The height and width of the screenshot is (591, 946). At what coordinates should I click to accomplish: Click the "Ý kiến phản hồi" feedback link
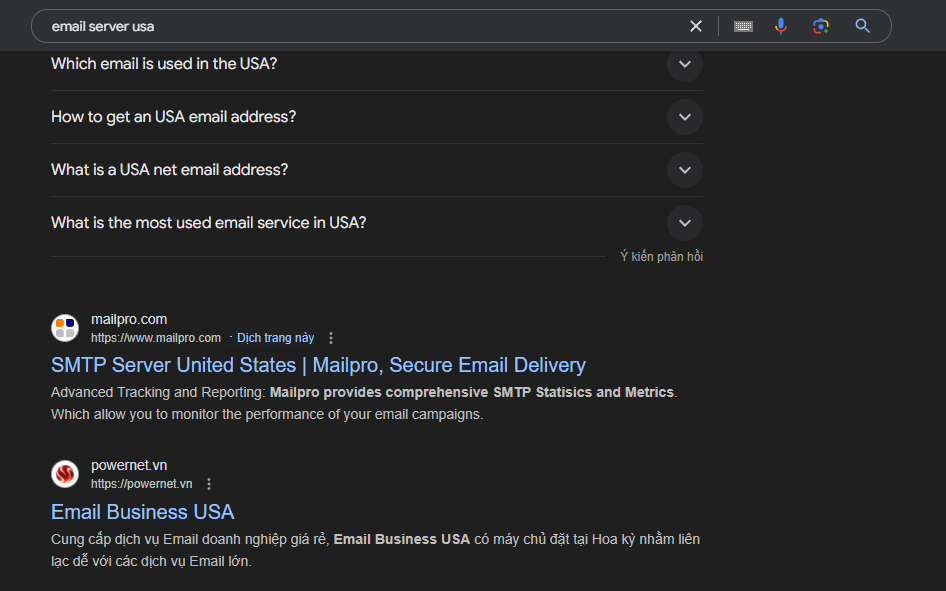click(x=661, y=257)
